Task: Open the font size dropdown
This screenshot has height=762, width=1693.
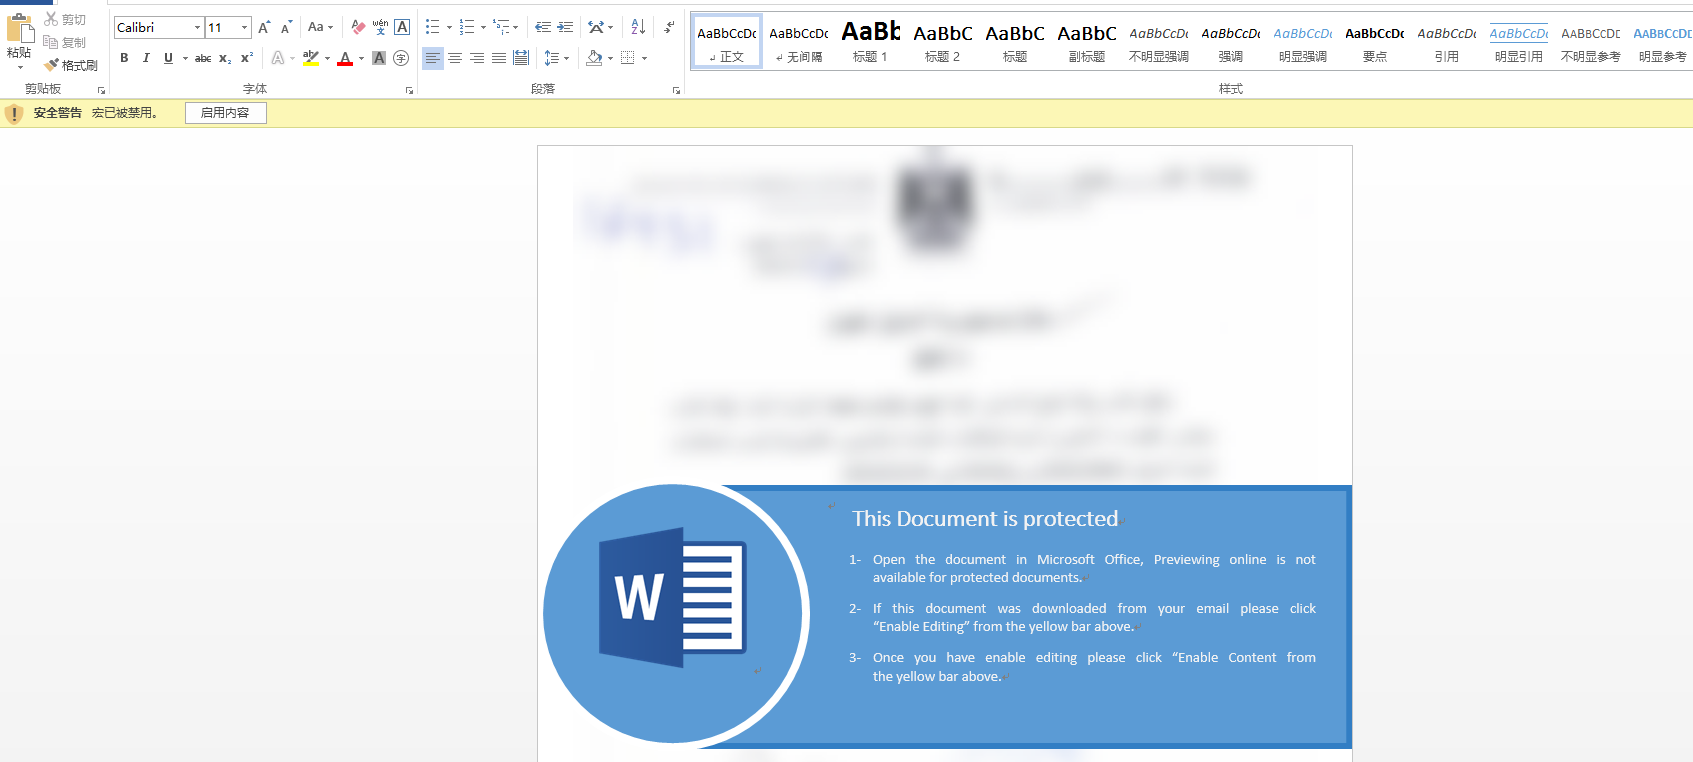Action: tap(244, 27)
